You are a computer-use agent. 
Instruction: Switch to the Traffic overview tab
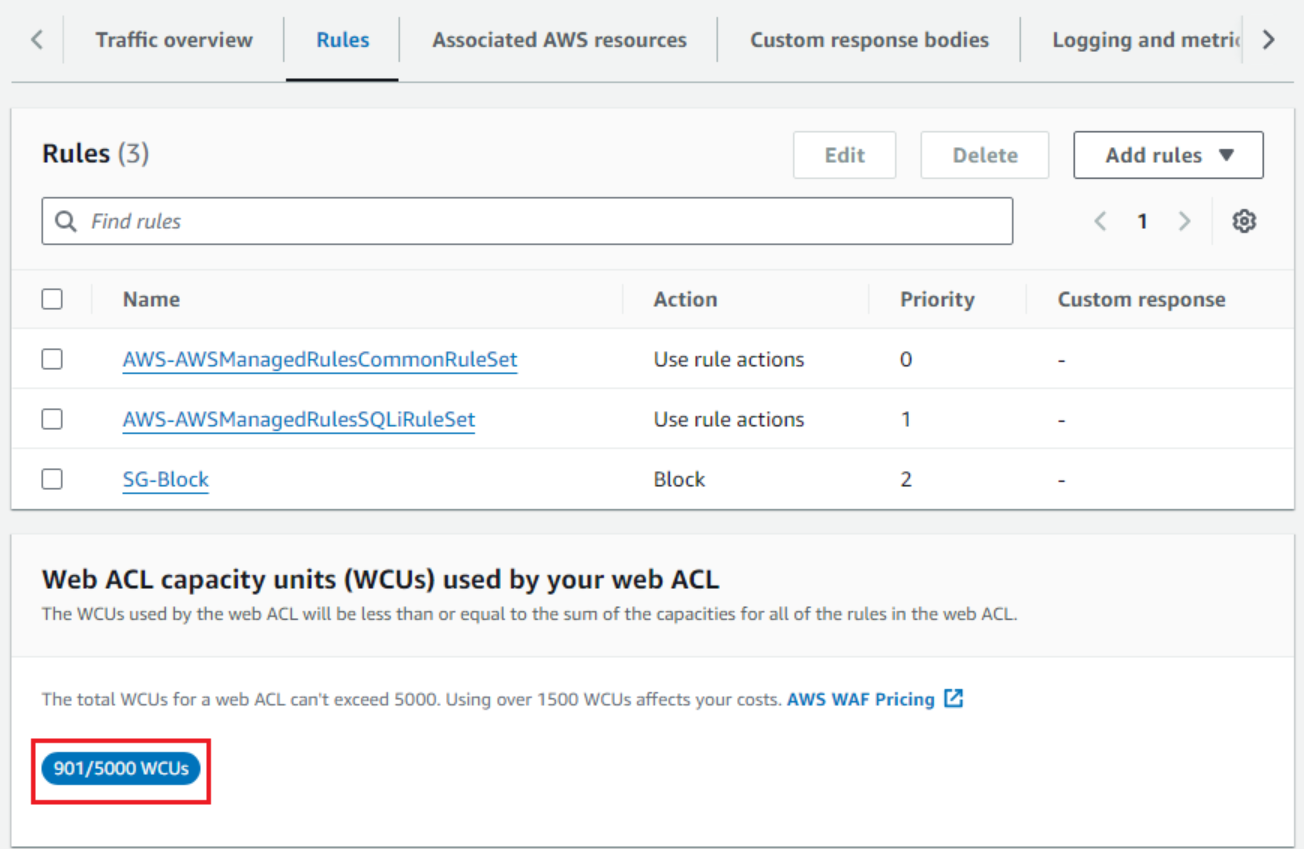coord(174,40)
